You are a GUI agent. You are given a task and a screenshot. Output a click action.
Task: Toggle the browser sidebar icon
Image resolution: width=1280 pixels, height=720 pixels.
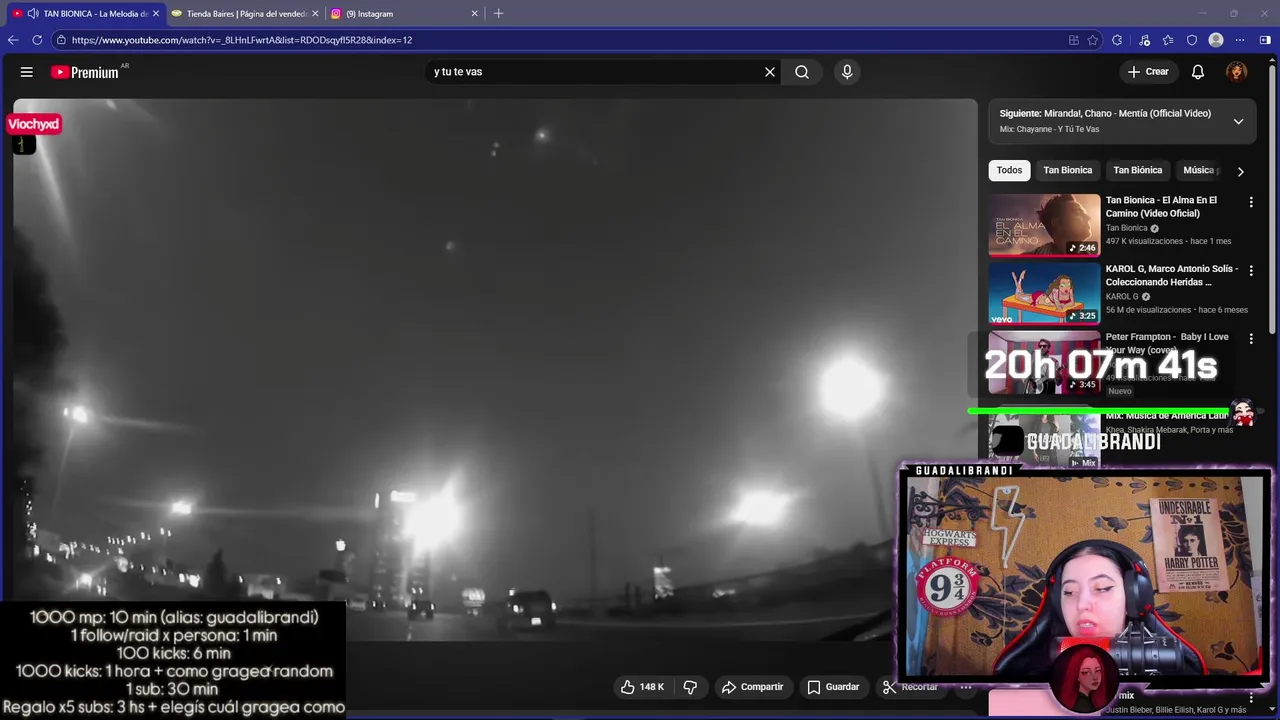click(x=1265, y=40)
